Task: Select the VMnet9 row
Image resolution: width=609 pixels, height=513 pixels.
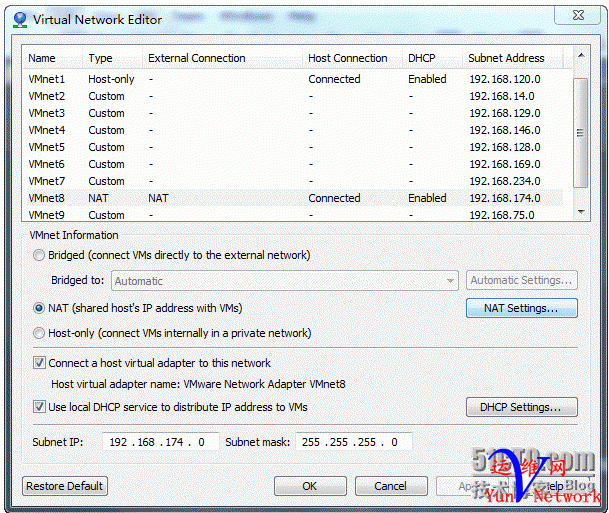Action: pyautogui.click(x=293, y=215)
